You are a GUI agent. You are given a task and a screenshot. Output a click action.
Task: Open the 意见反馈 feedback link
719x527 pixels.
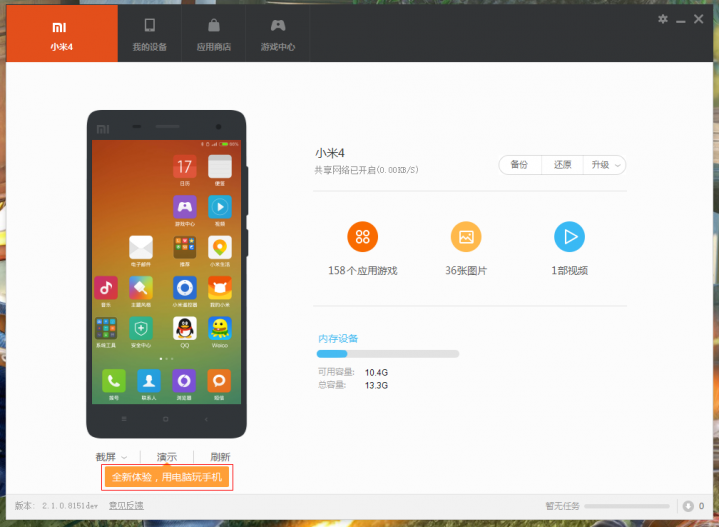coord(126,506)
